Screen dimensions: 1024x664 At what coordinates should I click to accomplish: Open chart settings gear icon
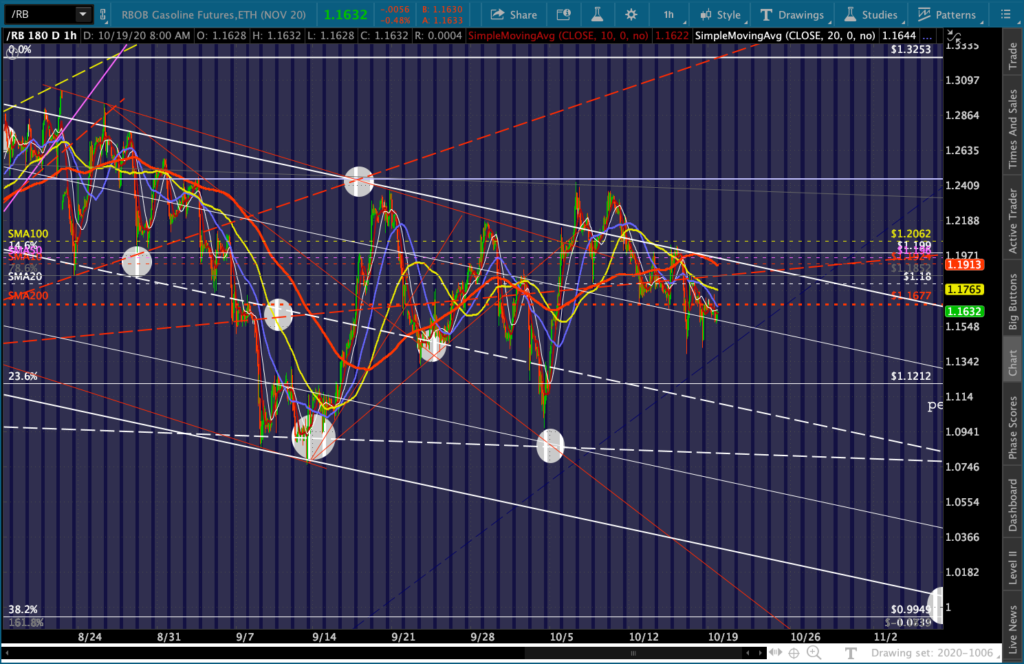[631, 14]
